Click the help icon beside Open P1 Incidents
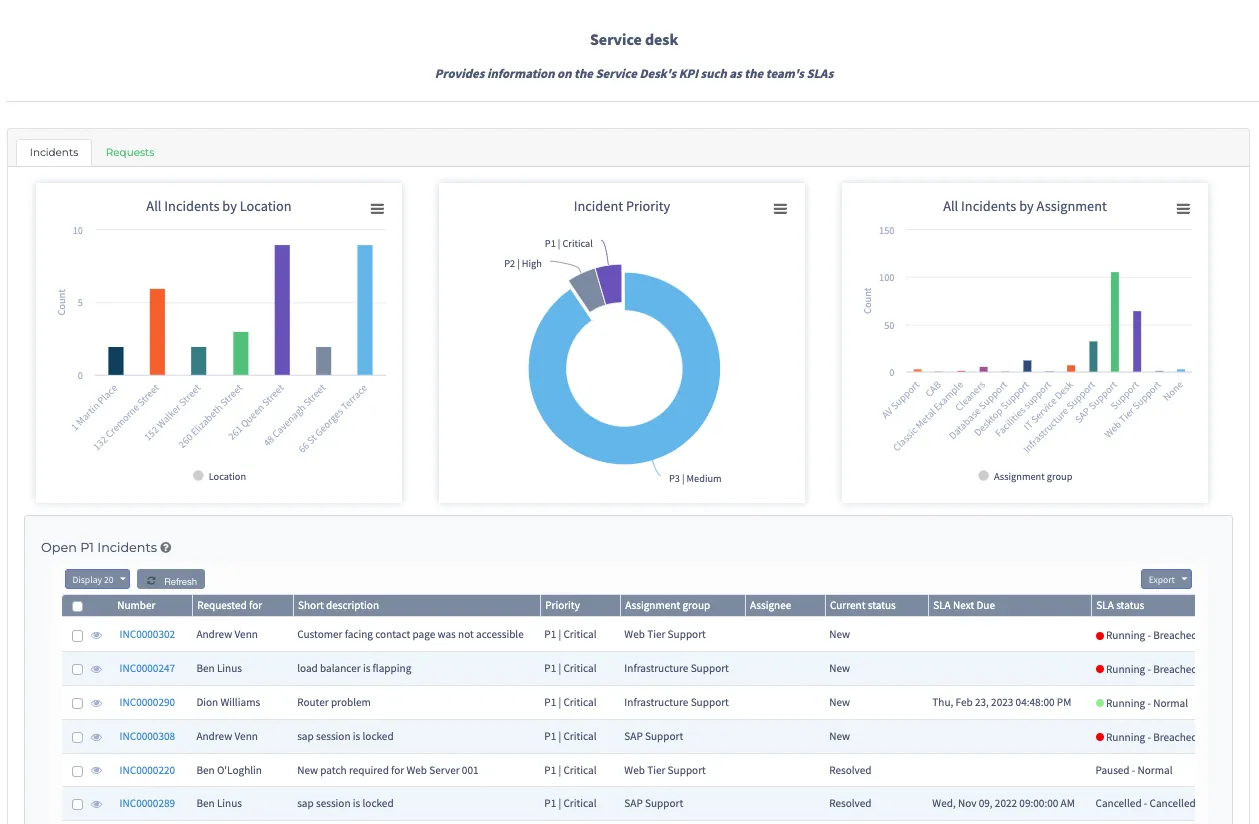The image size is (1259, 824). coord(166,548)
